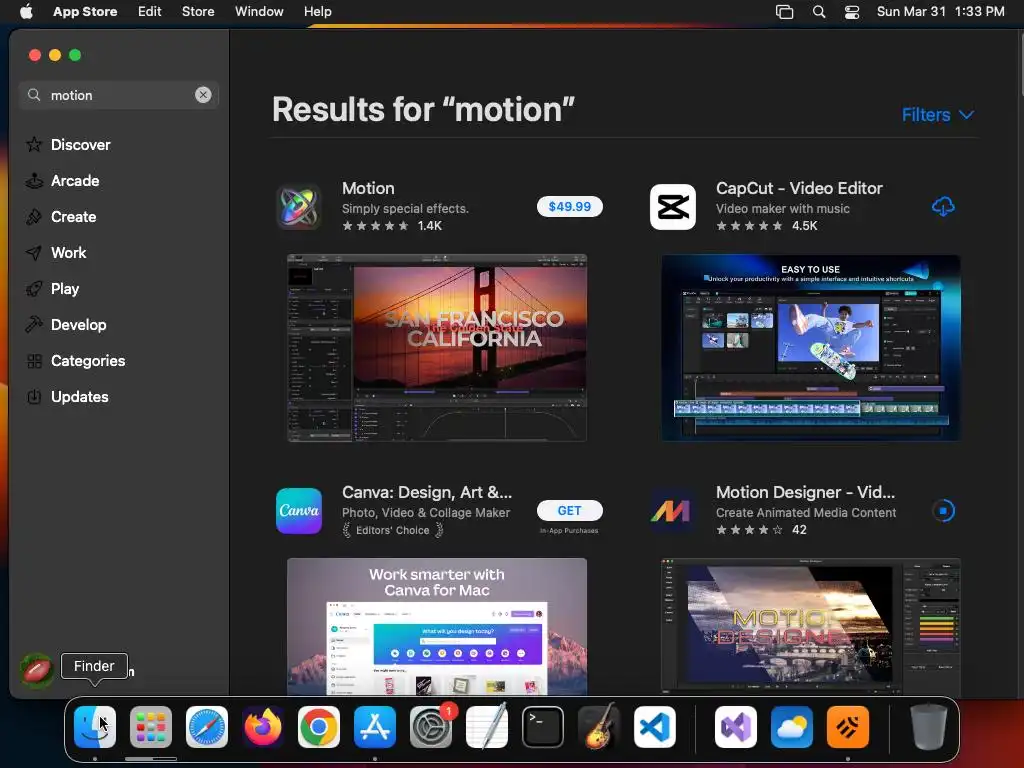Open Visual Studio from the Dock
The width and height of the screenshot is (1024, 768).
click(736, 727)
